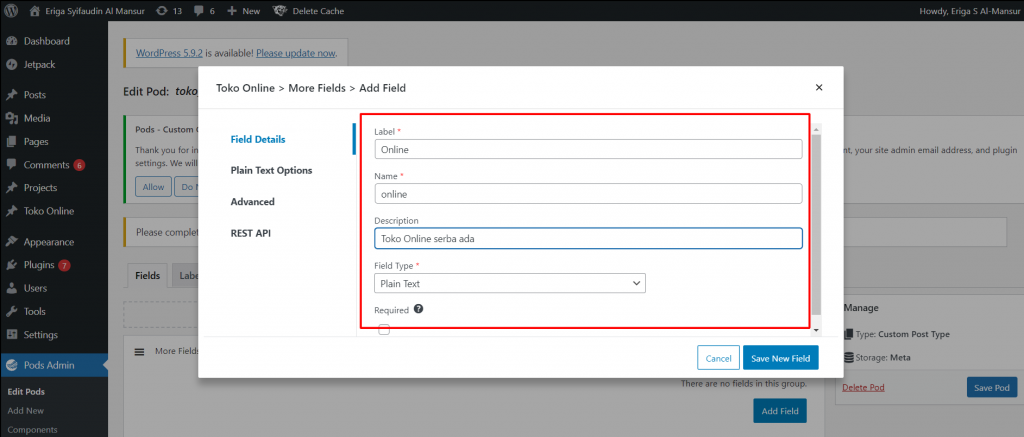The width and height of the screenshot is (1024, 437).
Task: Open the updates icon showing 13
Action: coord(169,10)
